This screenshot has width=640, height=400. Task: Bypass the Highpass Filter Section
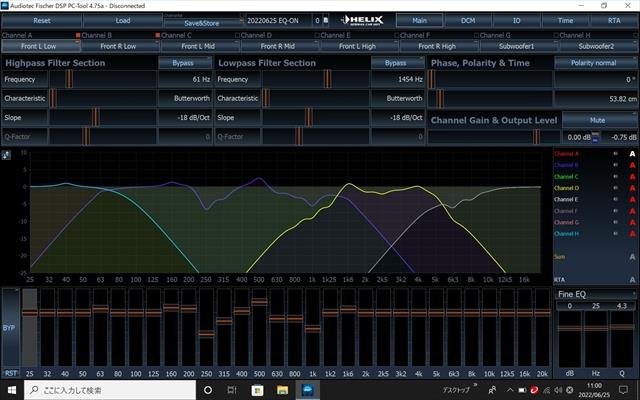point(183,63)
